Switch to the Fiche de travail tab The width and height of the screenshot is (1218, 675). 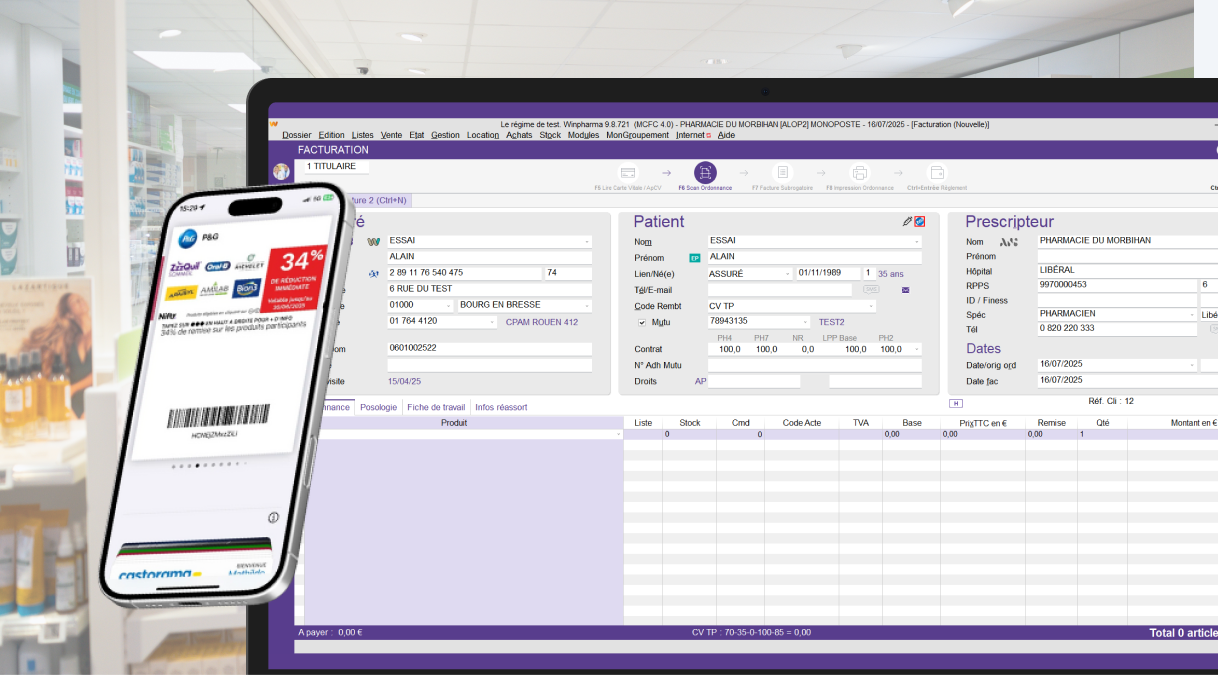pyautogui.click(x=436, y=407)
